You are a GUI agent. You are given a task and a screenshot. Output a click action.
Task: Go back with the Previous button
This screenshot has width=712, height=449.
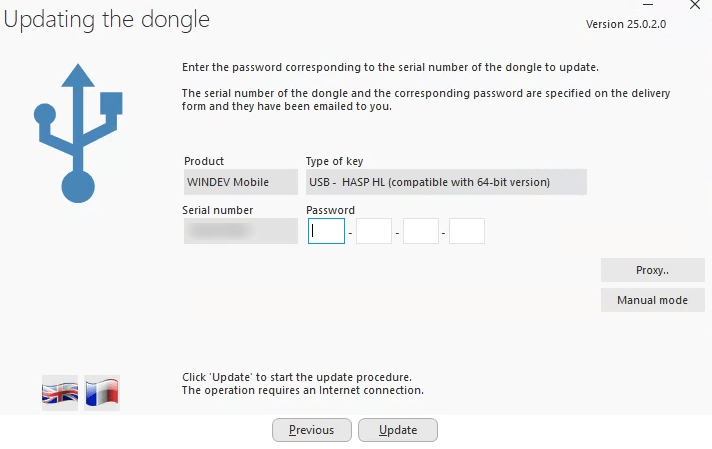pos(311,430)
